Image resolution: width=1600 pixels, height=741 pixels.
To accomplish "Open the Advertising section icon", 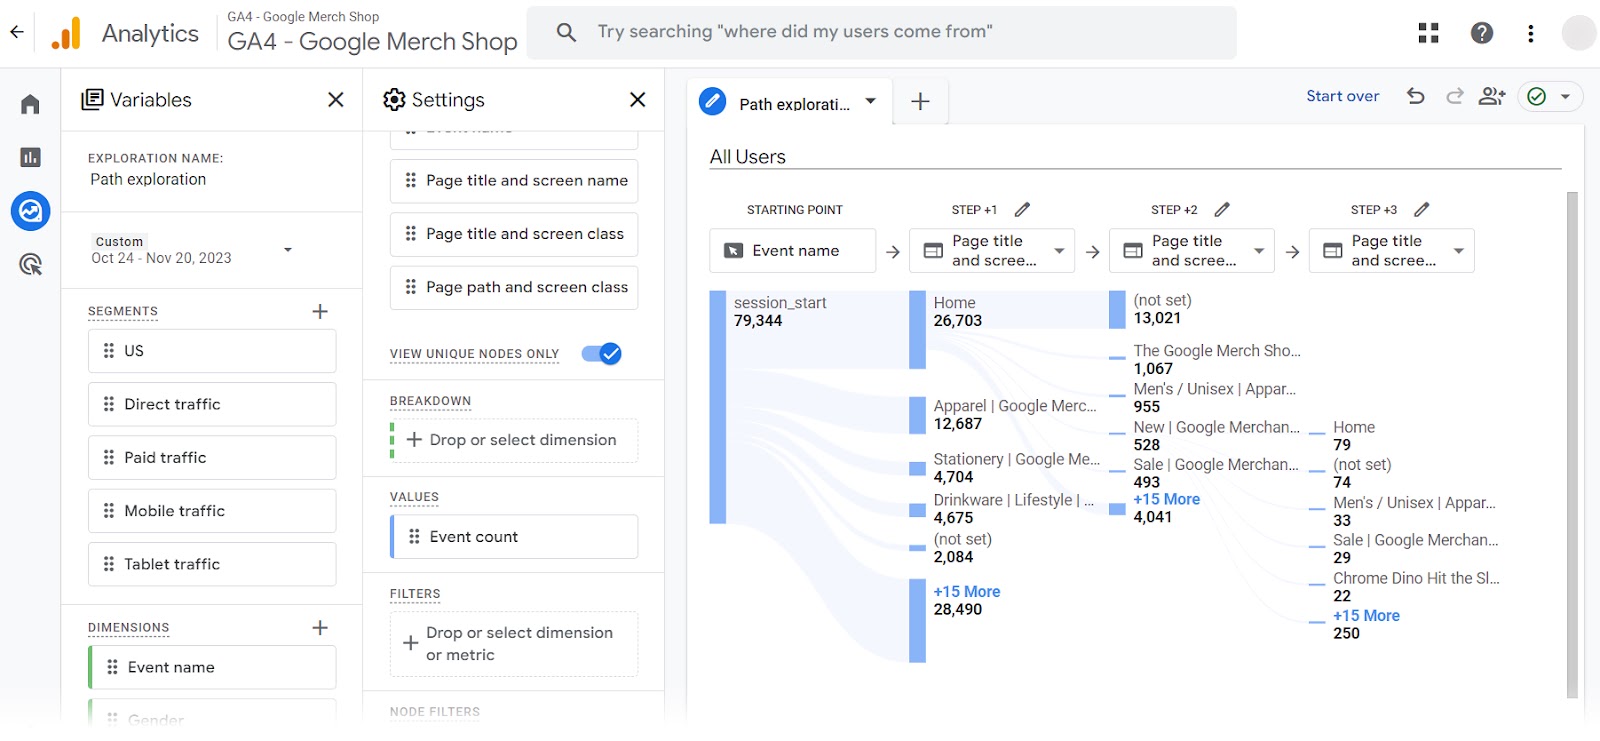I will tap(30, 265).
